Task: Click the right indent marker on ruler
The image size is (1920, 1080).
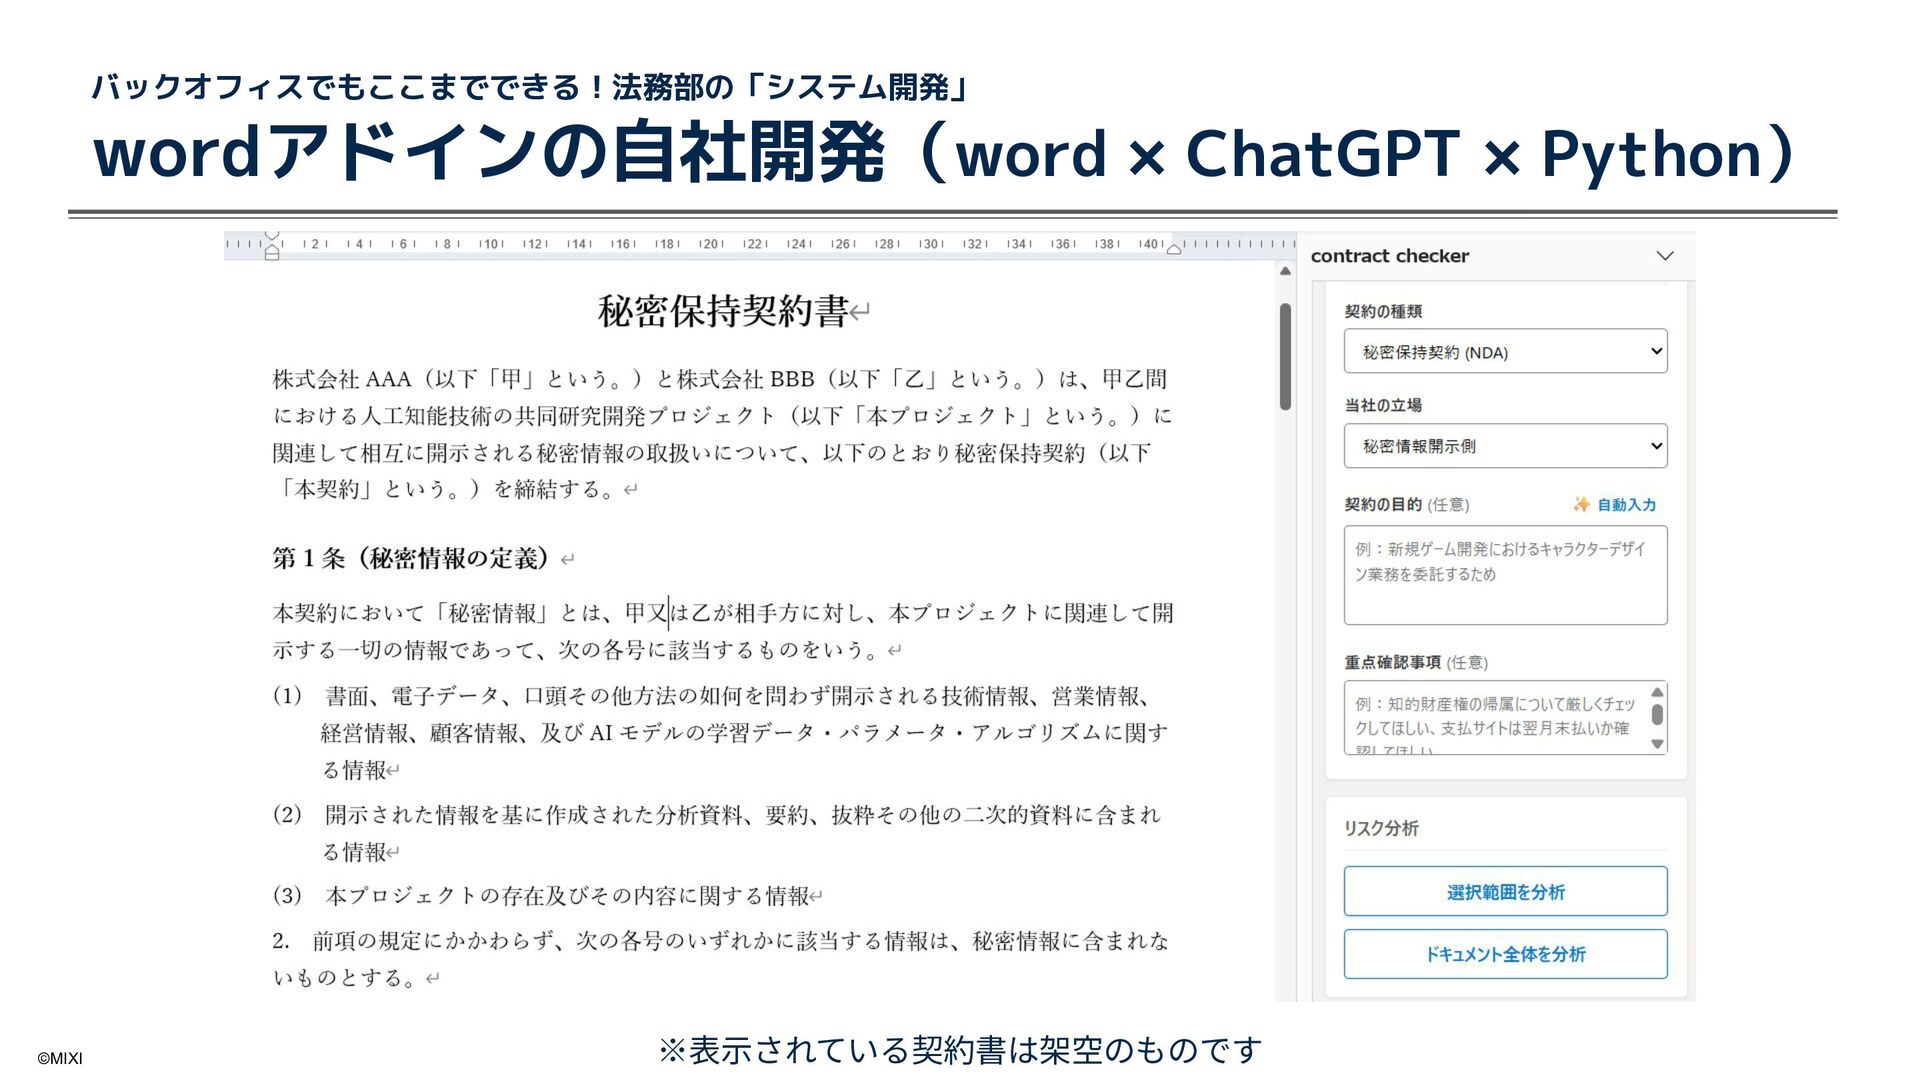Action: pyautogui.click(x=1174, y=248)
